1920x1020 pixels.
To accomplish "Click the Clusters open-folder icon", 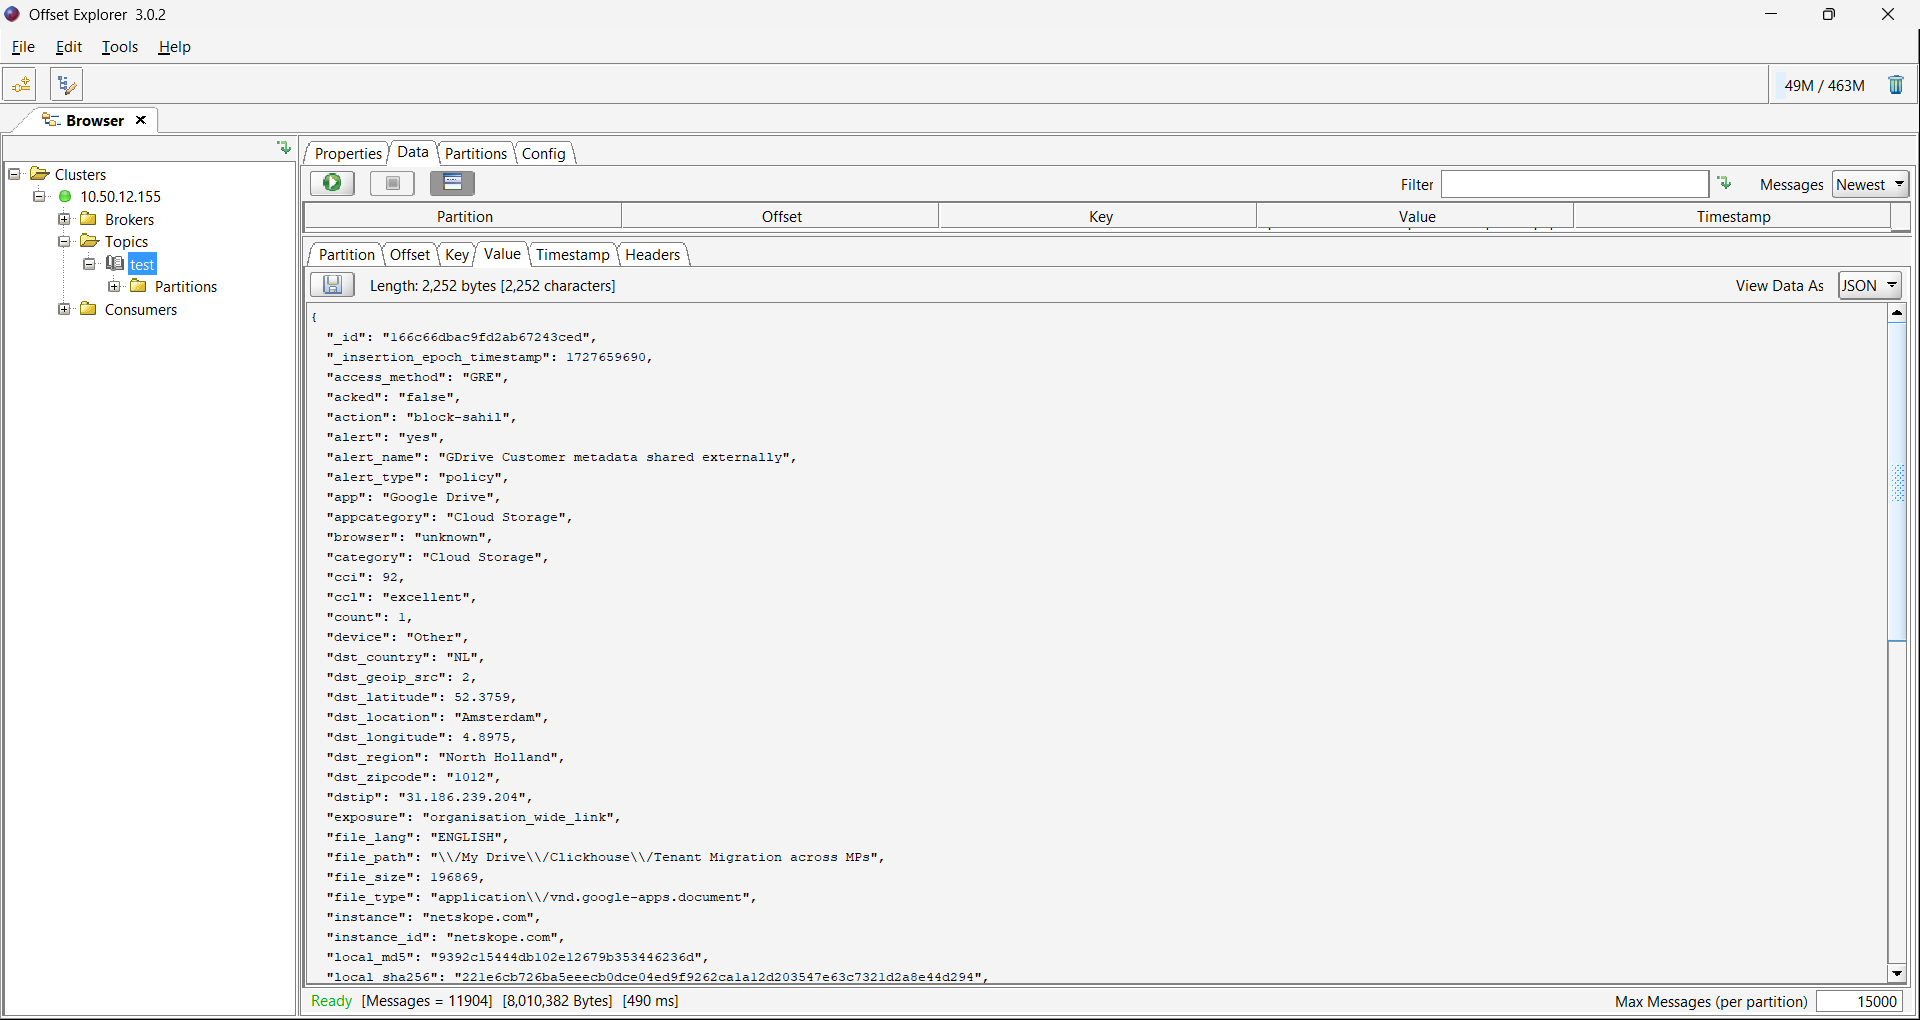I will point(40,174).
